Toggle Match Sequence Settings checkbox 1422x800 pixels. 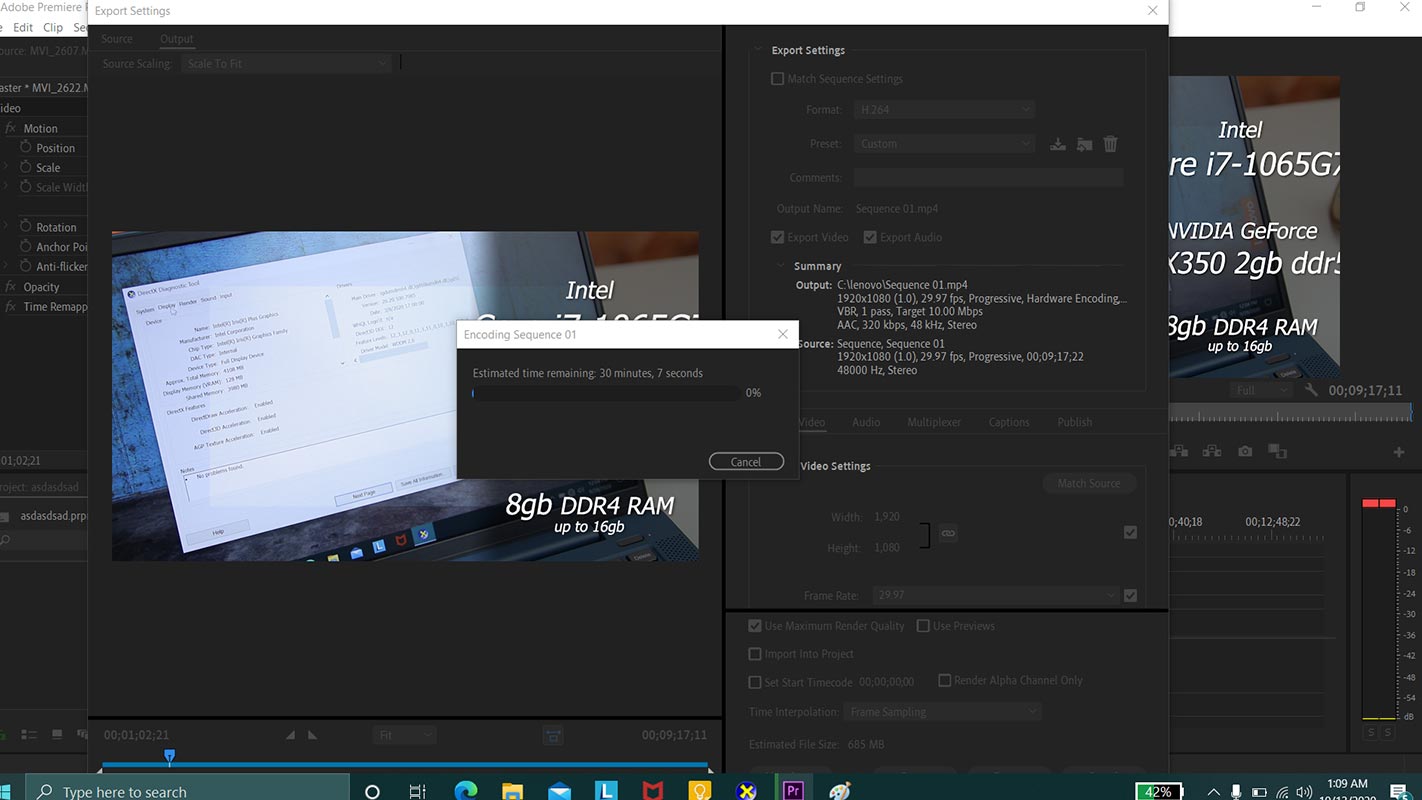click(777, 79)
